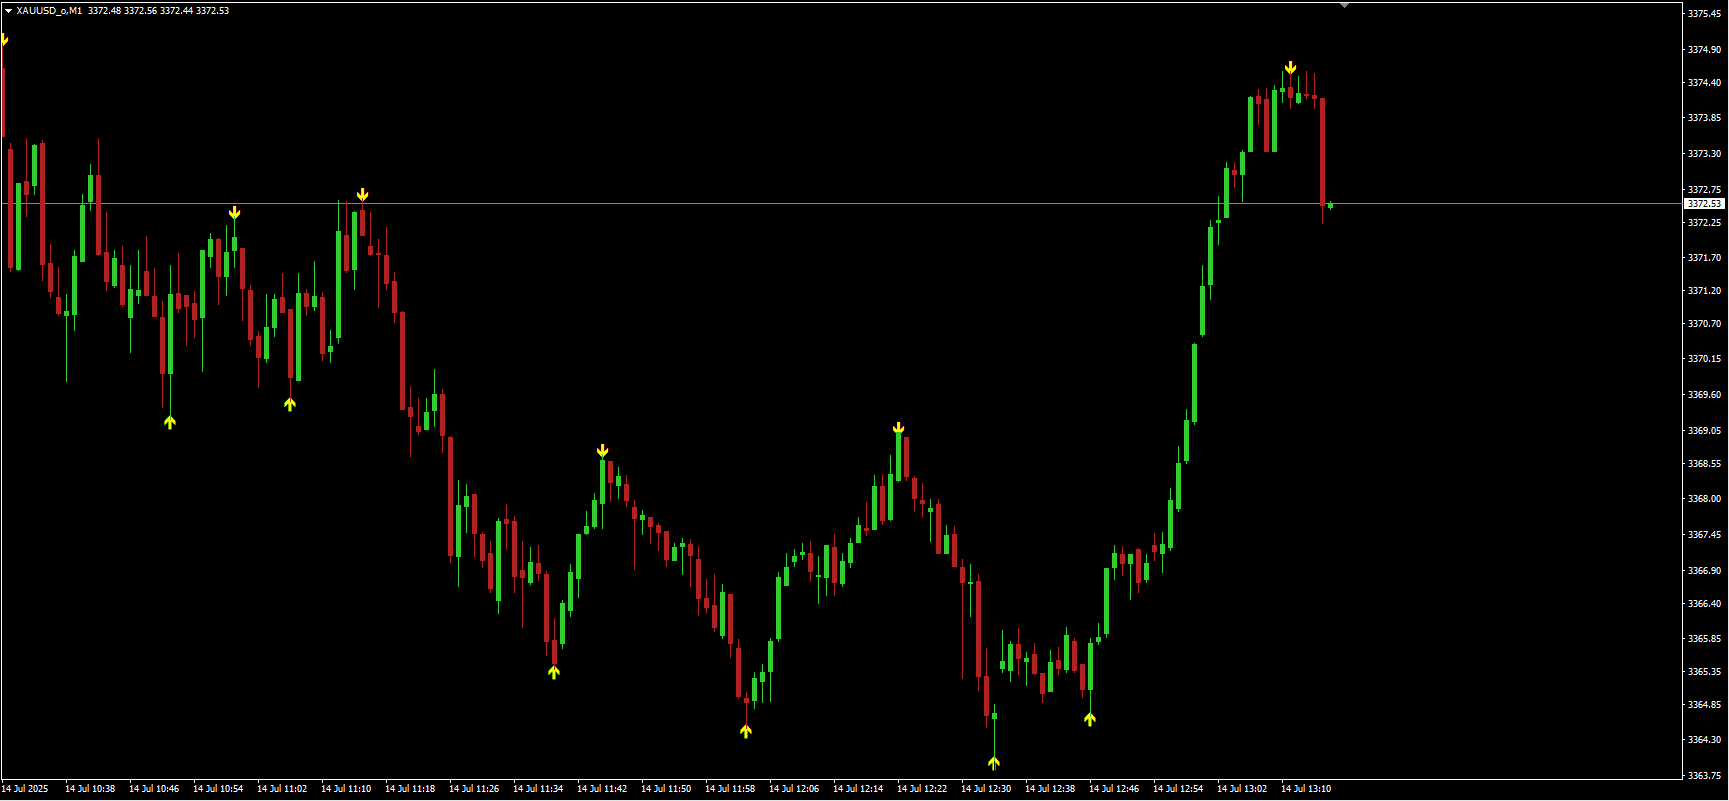This screenshot has height=801, width=1729.
Task: Click the yellow up arrow below the 12:30 lowest low
Action: point(994,763)
